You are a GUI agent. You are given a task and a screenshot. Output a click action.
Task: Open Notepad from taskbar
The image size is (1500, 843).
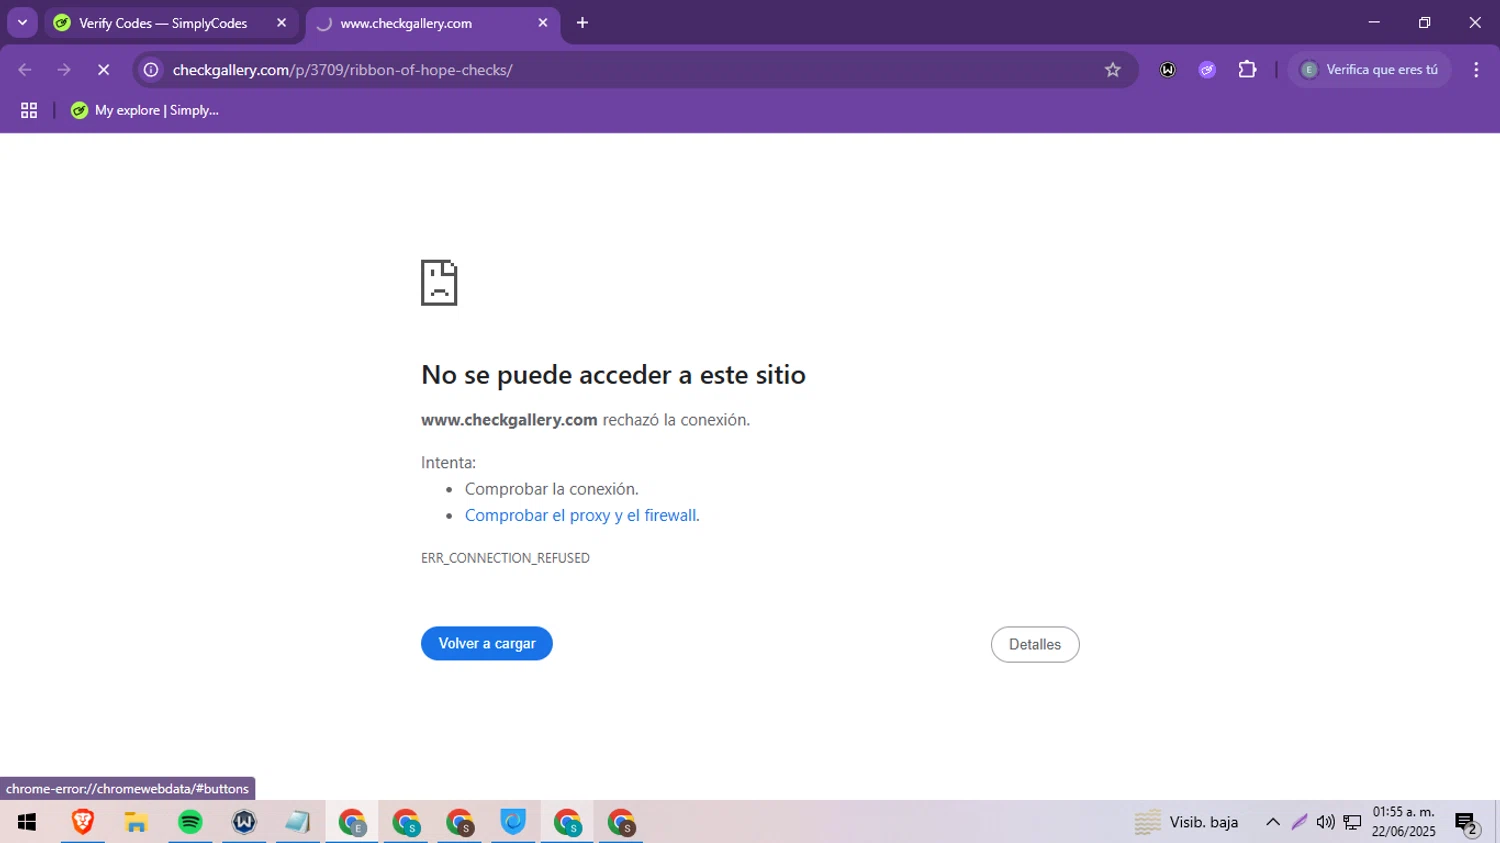[298, 823]
